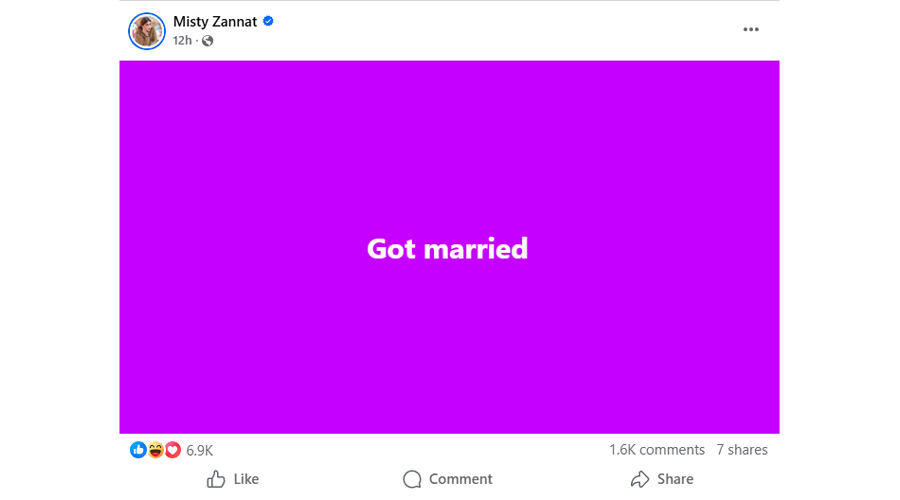Click the Share arrow icon

tap(640, 480)
